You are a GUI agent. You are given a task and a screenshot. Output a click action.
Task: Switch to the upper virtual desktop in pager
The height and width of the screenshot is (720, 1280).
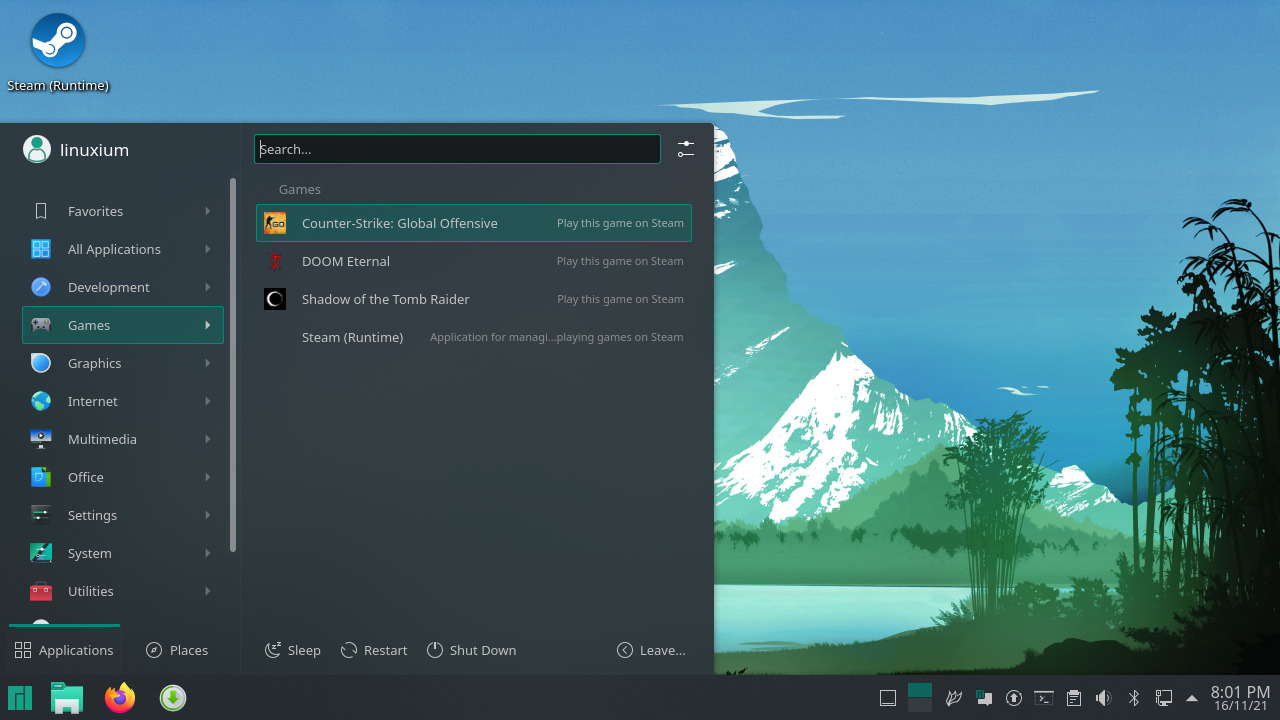(920, 690)
